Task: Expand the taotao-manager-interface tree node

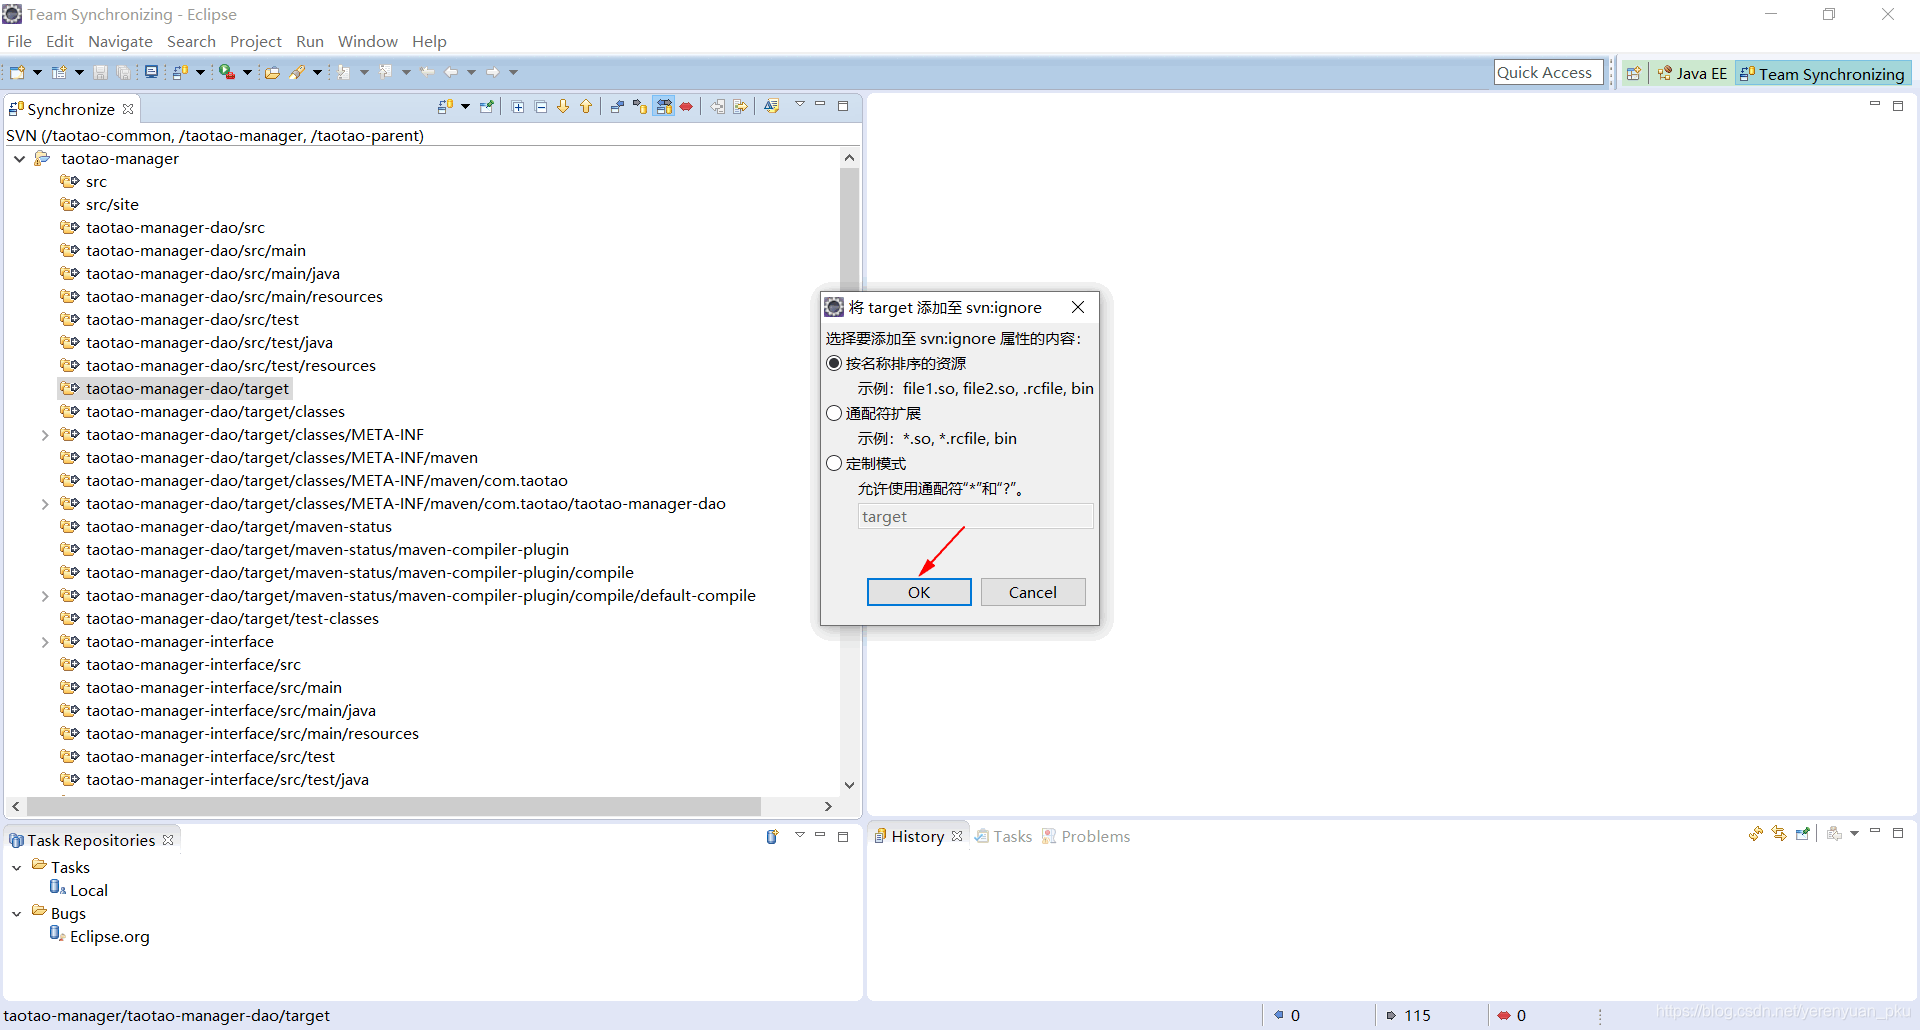Action: point(45,642)
